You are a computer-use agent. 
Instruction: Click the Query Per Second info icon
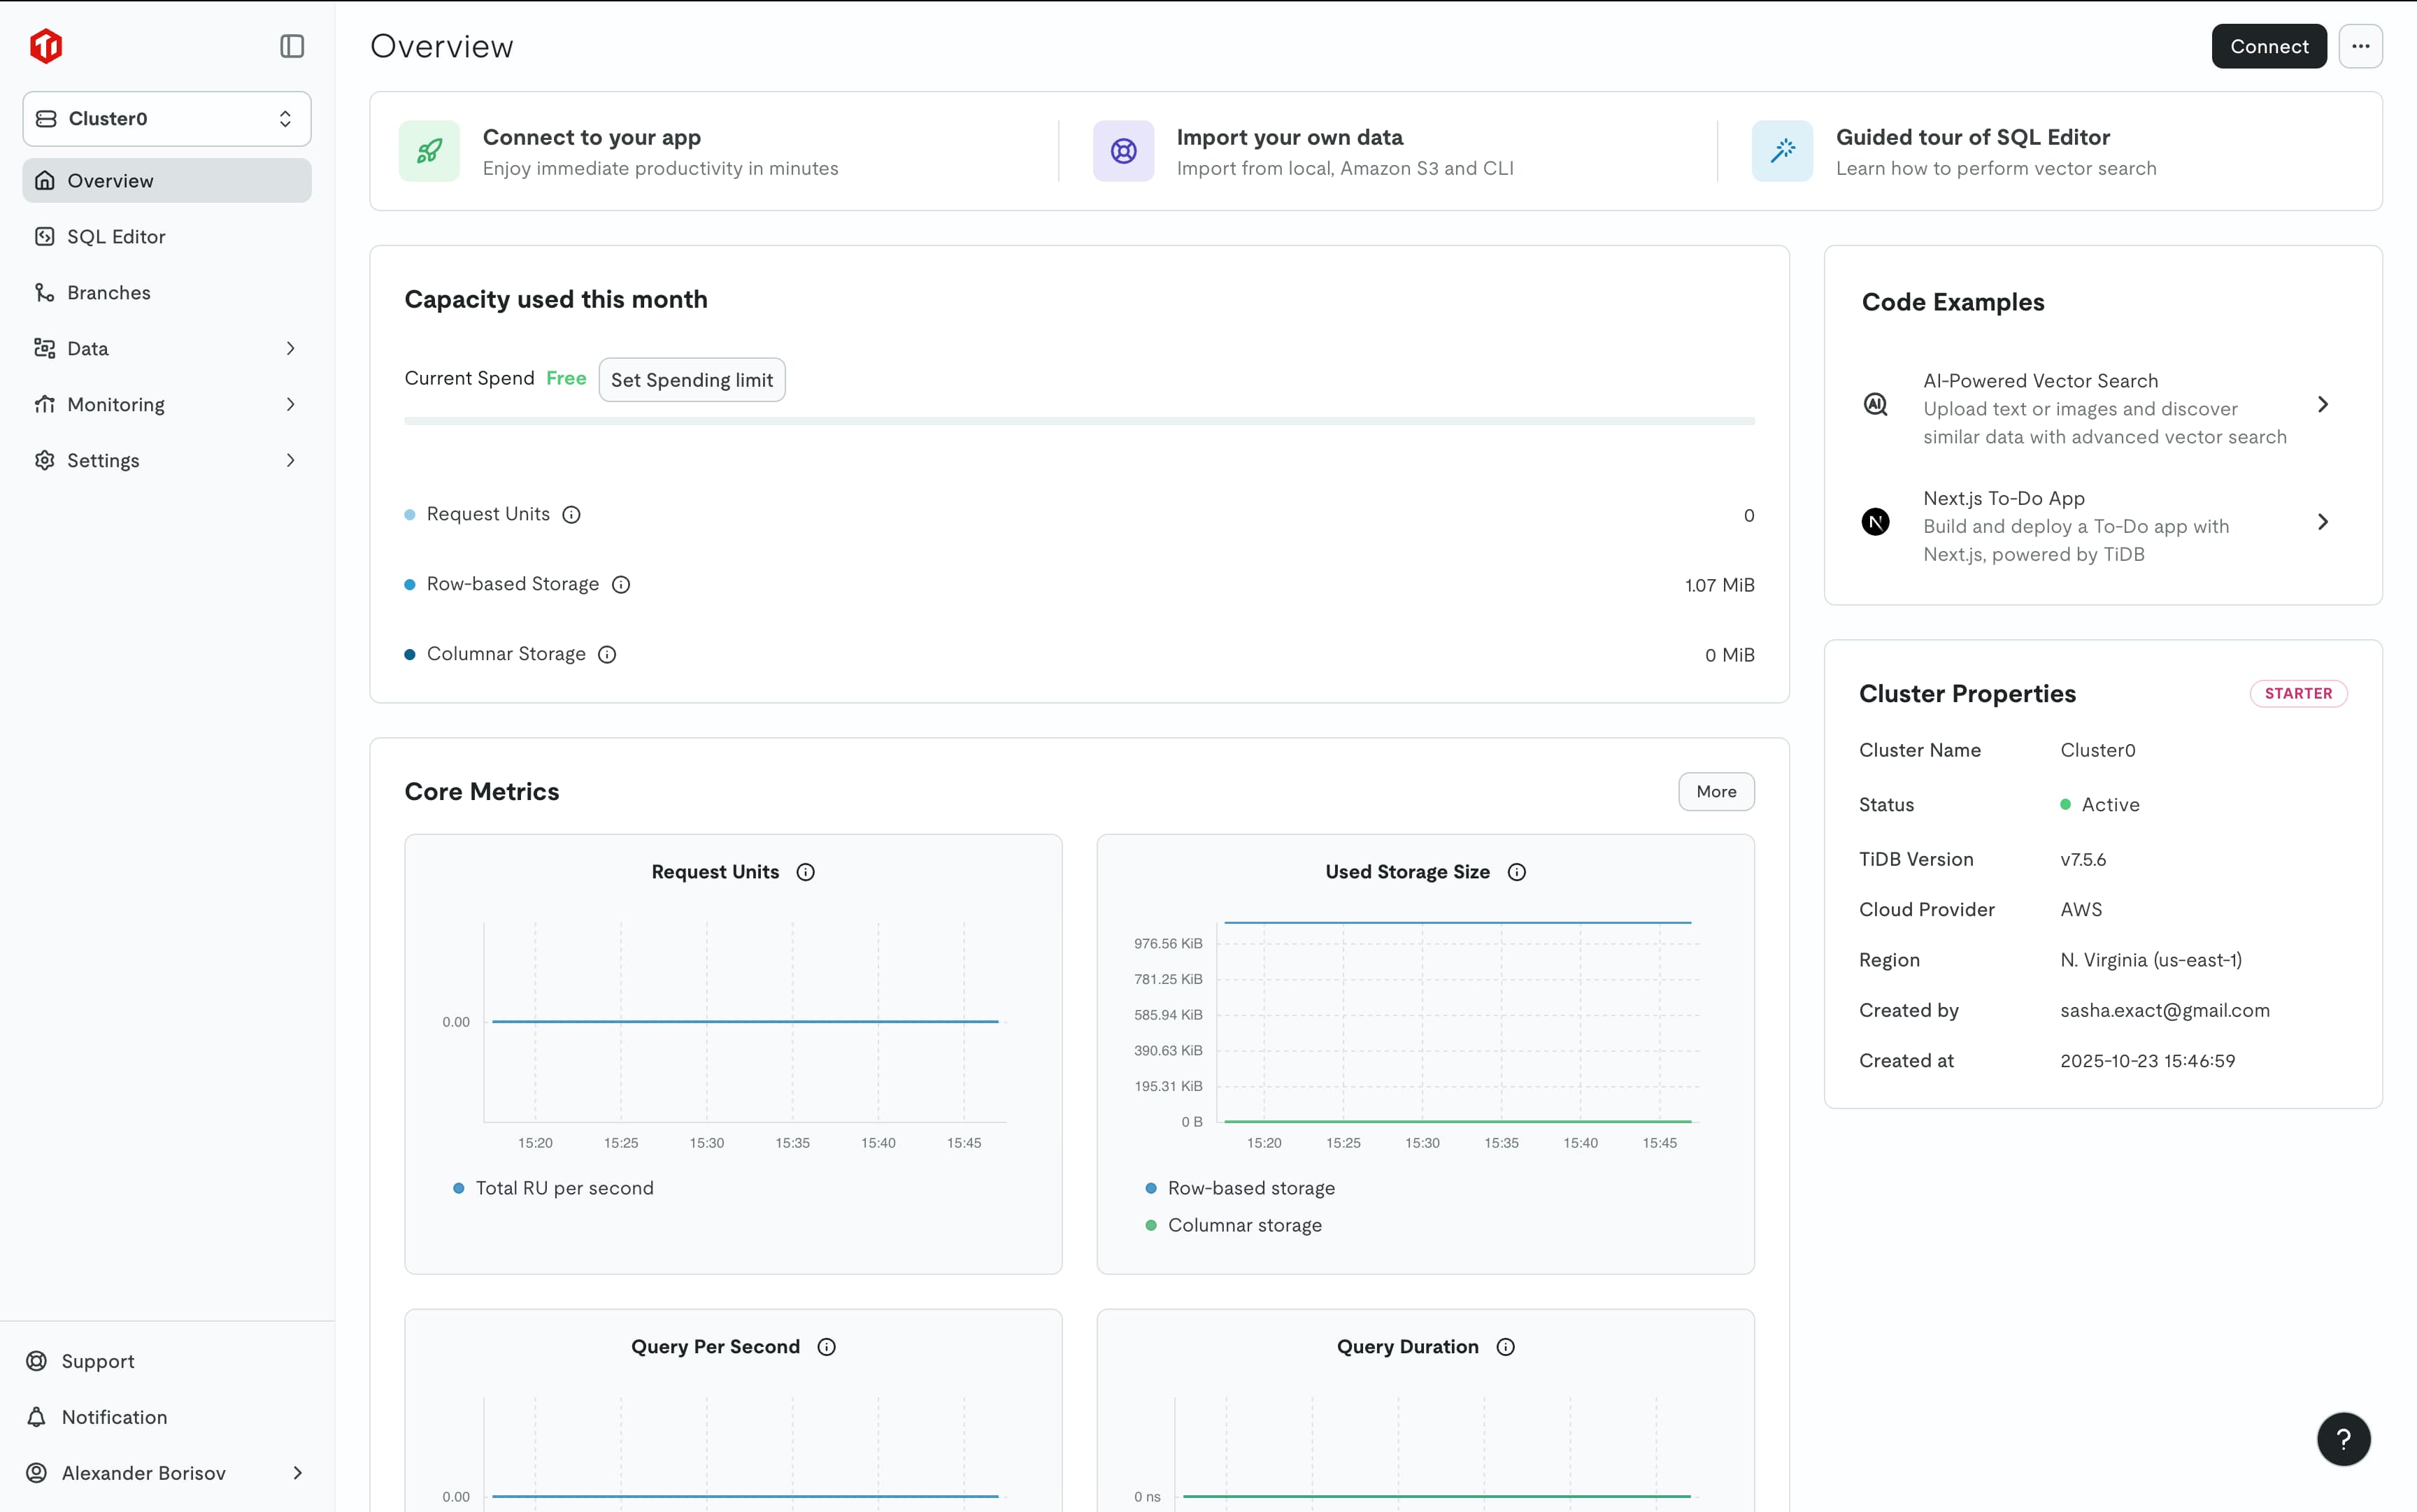827,1347
